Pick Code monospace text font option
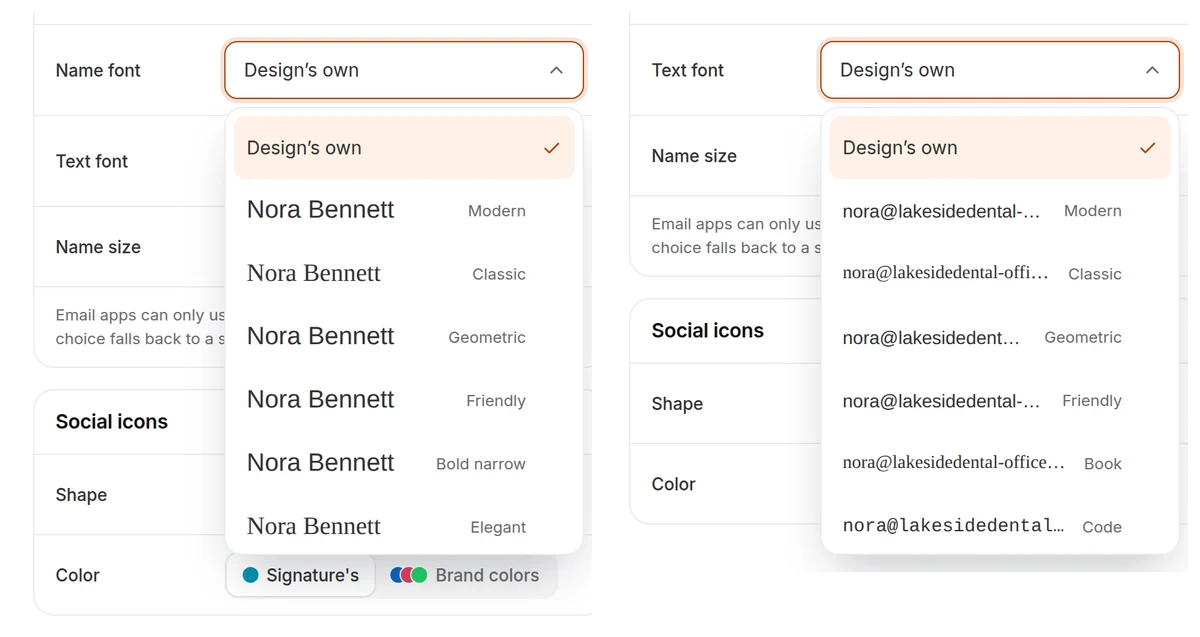Image resolution: width=1200 pixels, height=637 pixels. tap(1000, 526)
